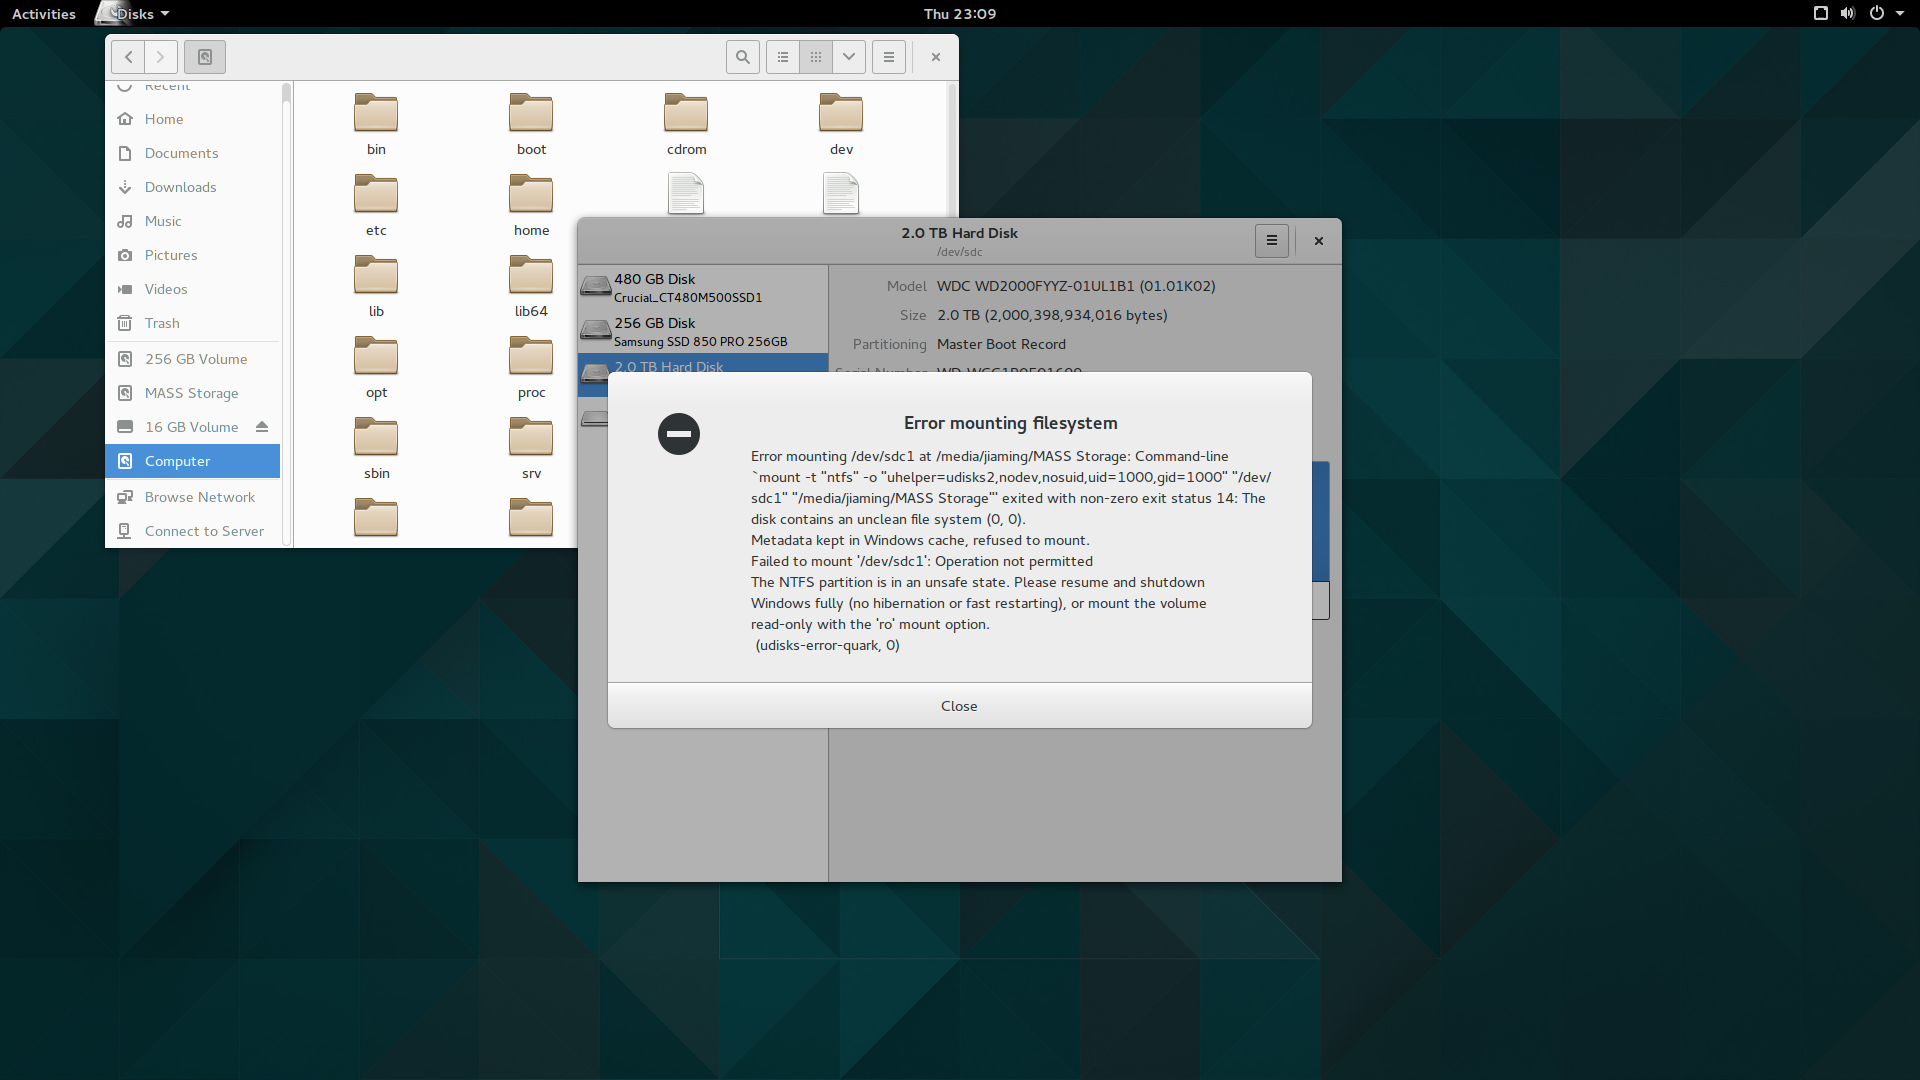
Task: Open the Disks hamburger menu button
Action: click(x=1271, y=240)
